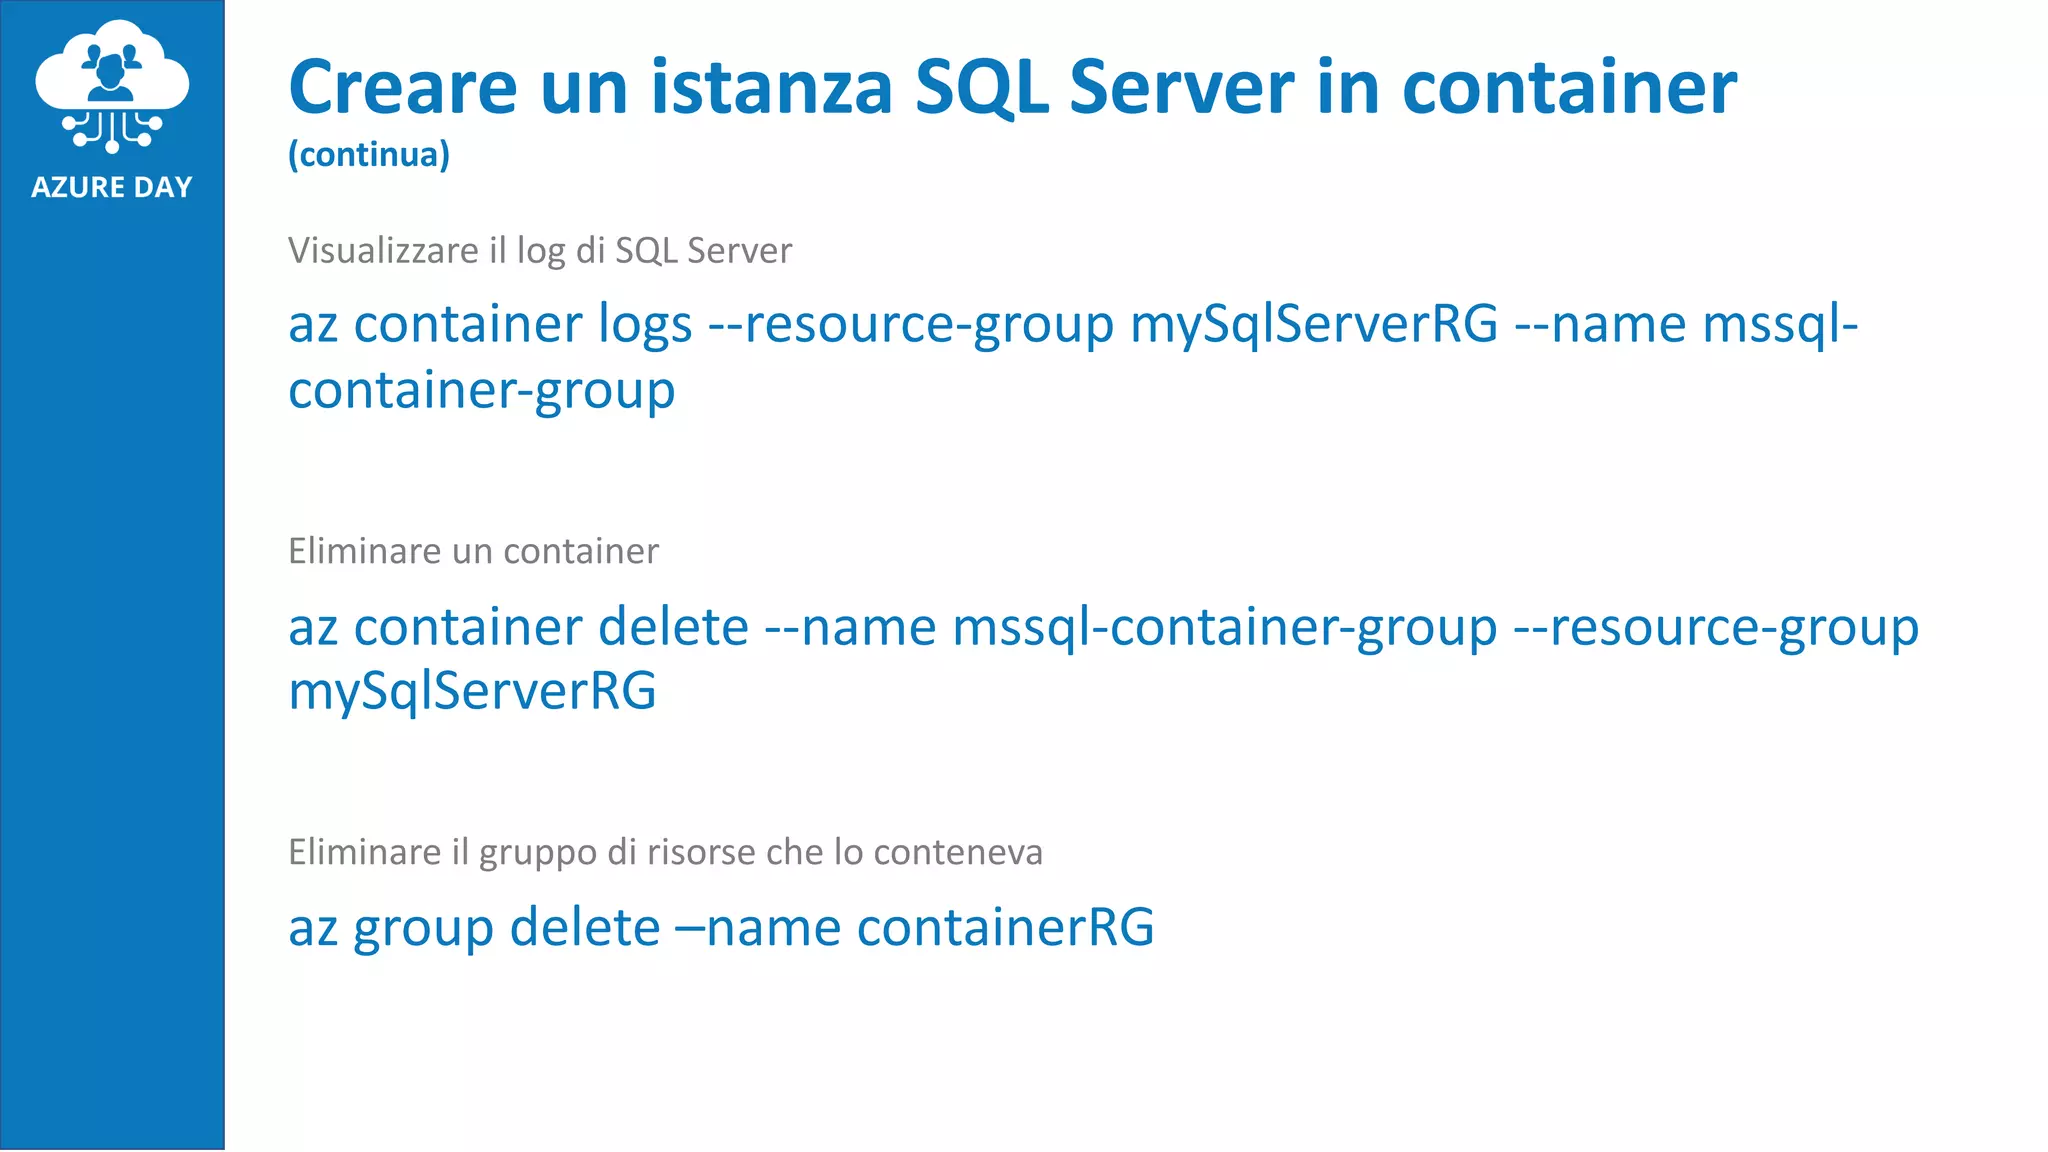This screenshot has height=1152, width=2048.
Task: Click 'Eliminare il gruppo di risorse che lo conteneva'
Action: [x=665, y=852]
